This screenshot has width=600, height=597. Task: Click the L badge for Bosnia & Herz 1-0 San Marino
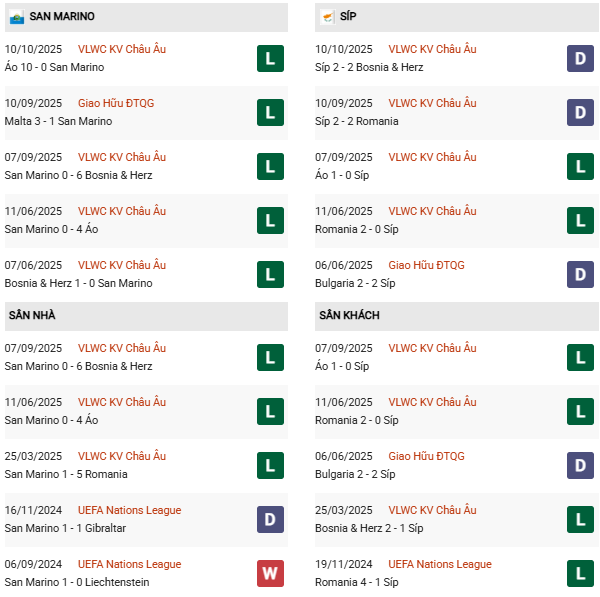click(x=270, y=275)
